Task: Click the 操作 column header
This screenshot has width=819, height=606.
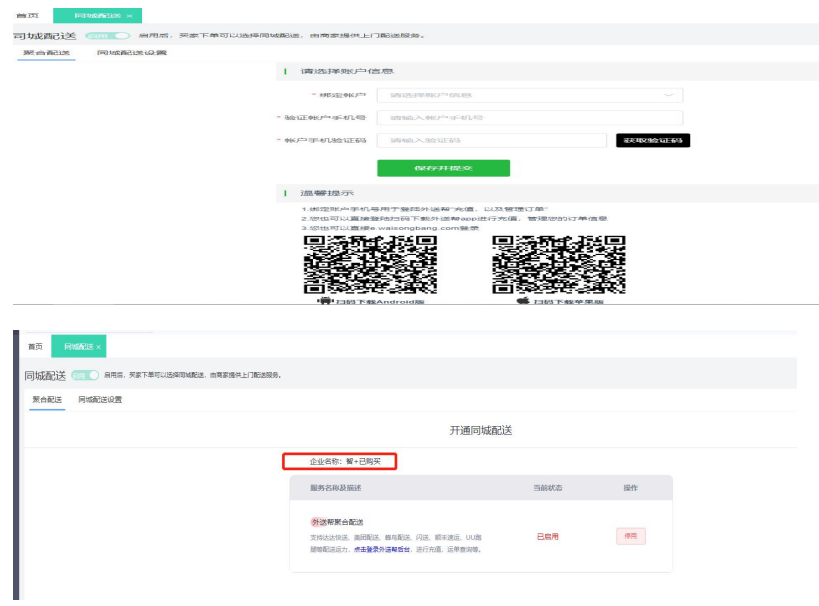Action: coord(630,488)
